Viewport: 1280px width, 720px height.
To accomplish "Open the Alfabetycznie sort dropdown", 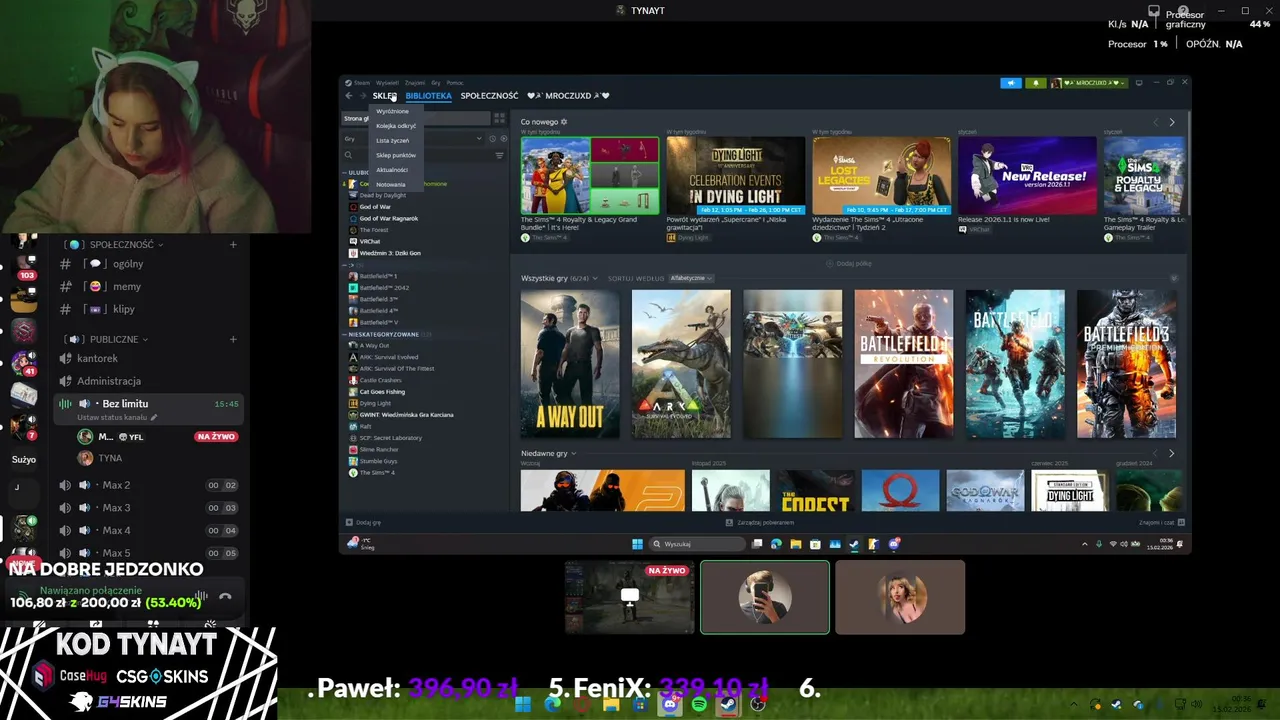I will (690, 278).
